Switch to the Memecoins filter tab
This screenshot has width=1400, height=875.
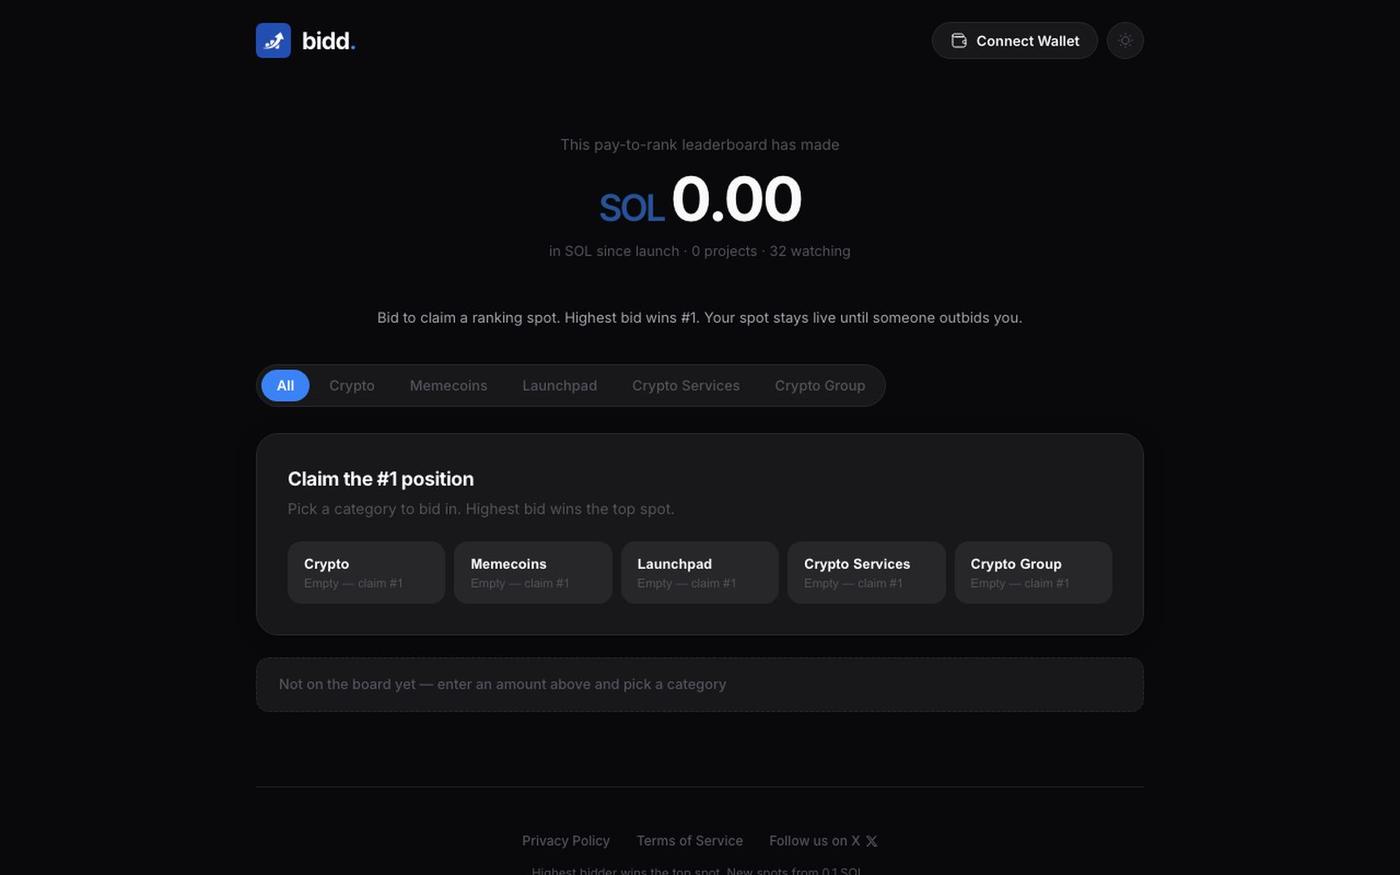click(449, 385)
